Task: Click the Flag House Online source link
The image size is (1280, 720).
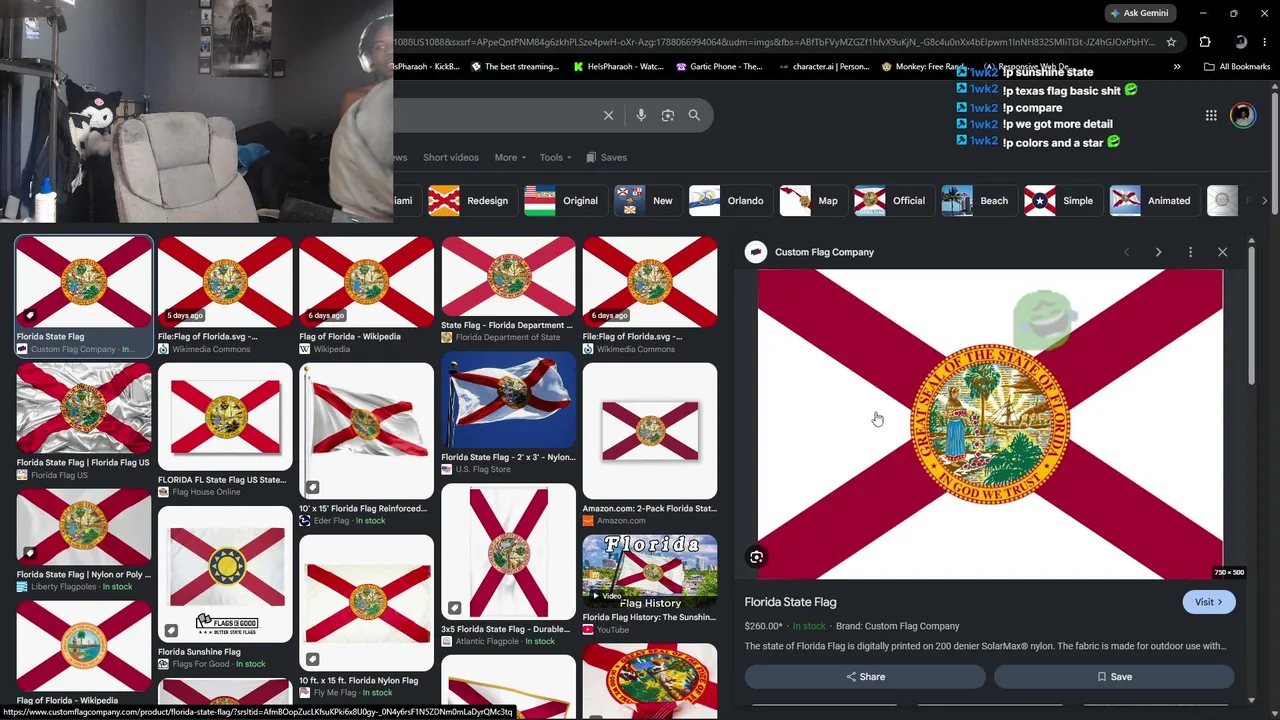Action: coord(206,492)
